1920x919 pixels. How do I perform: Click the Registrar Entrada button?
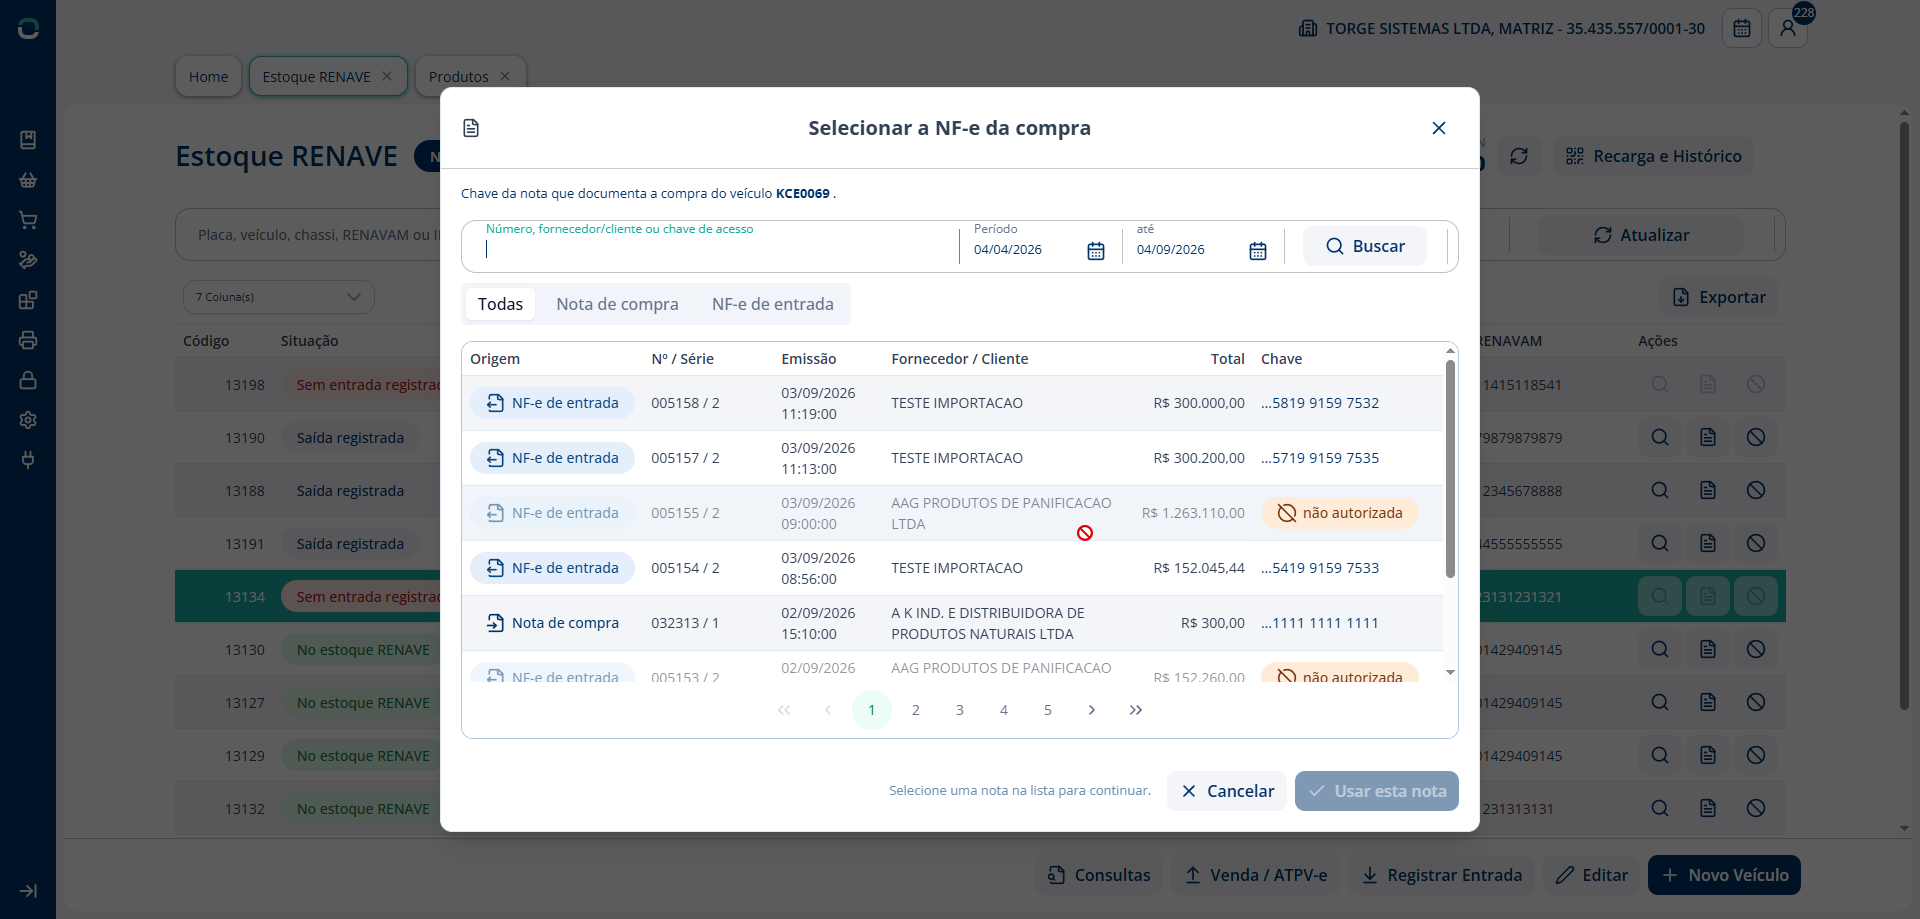(x=1441, y=875)
